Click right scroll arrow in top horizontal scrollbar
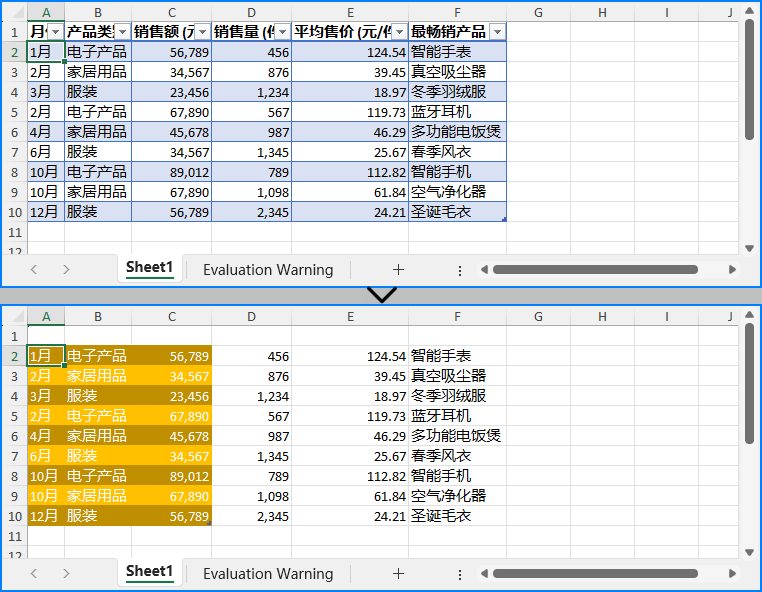 pos(732,270)
